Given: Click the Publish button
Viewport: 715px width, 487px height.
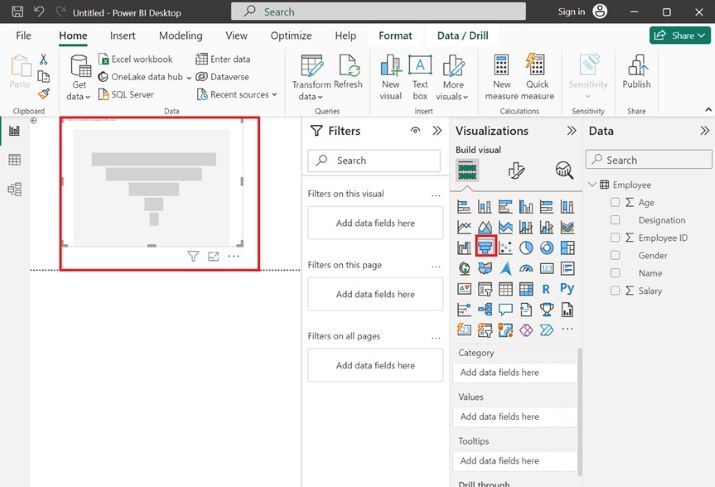Looking at the screenshot, I should click(637, 72).
